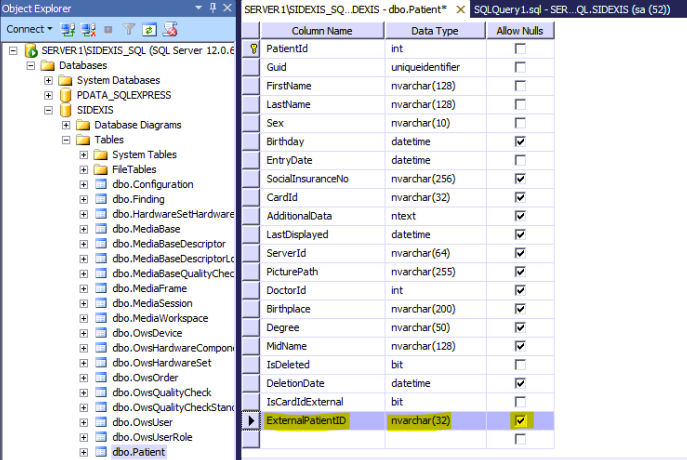Image resolution: width=687 pixels, height=460 pixels.
Task: Collapse the Tables node
Action: pos(66,140)
